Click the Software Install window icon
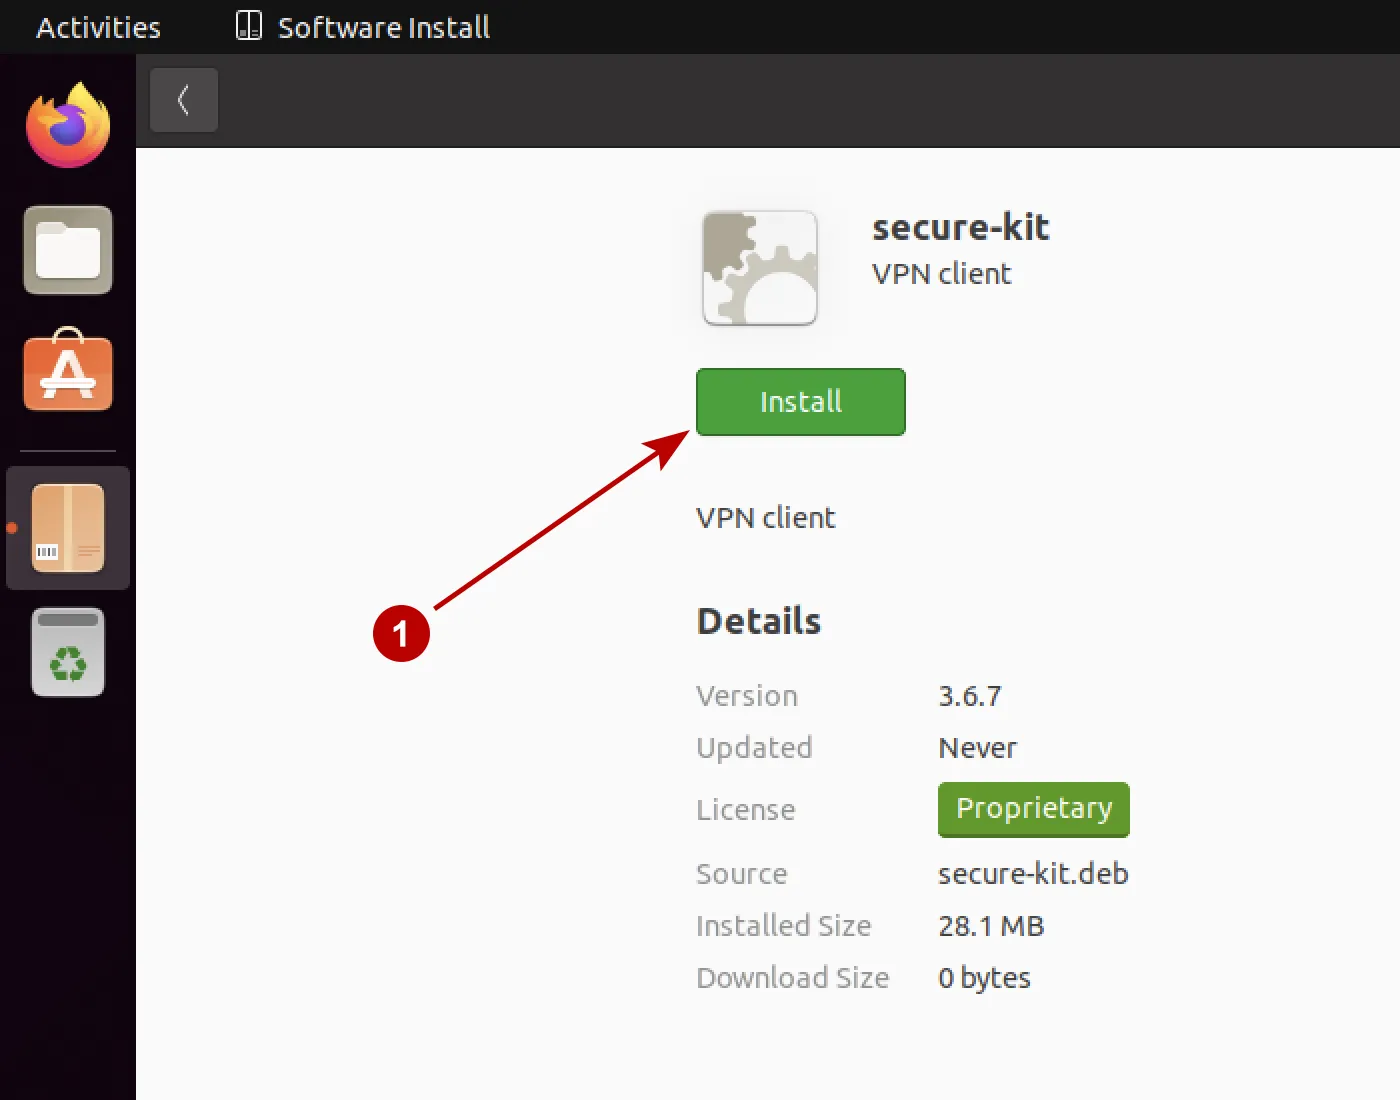1400x1100 pixels. 247,27
